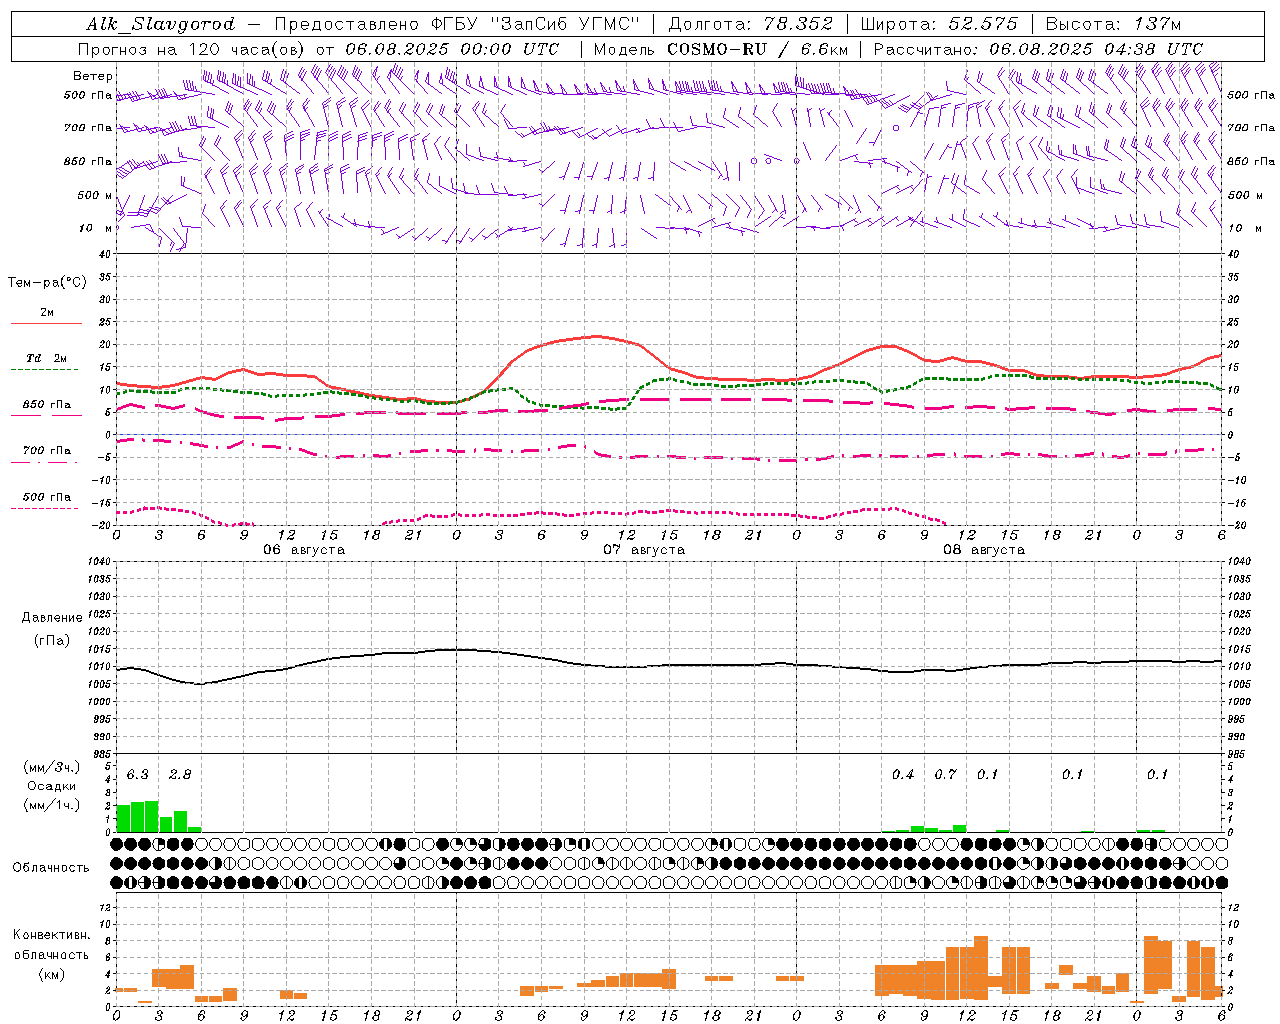Click the (мм/3ч.) precipitation unit label
This screenshot has width=1280, height=1024.
tap(51, 767)
